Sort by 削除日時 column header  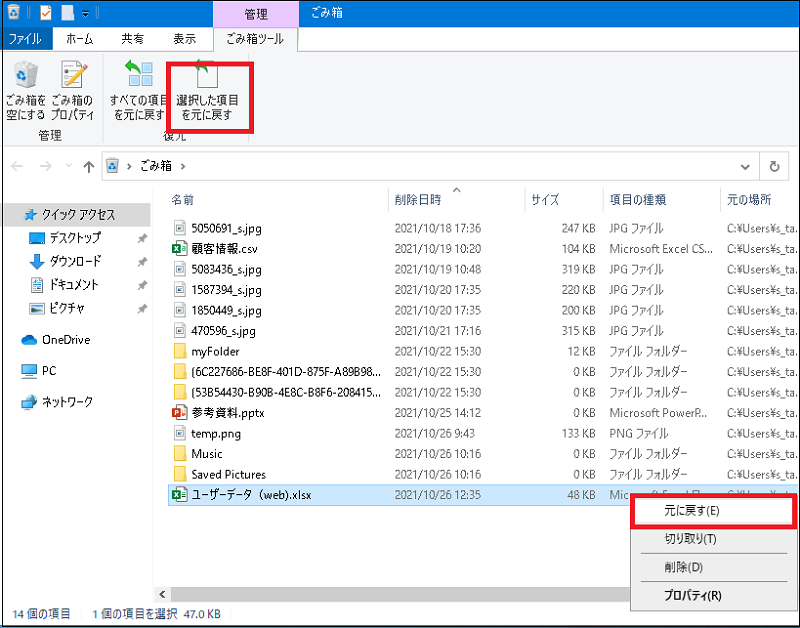click(418, 199)
